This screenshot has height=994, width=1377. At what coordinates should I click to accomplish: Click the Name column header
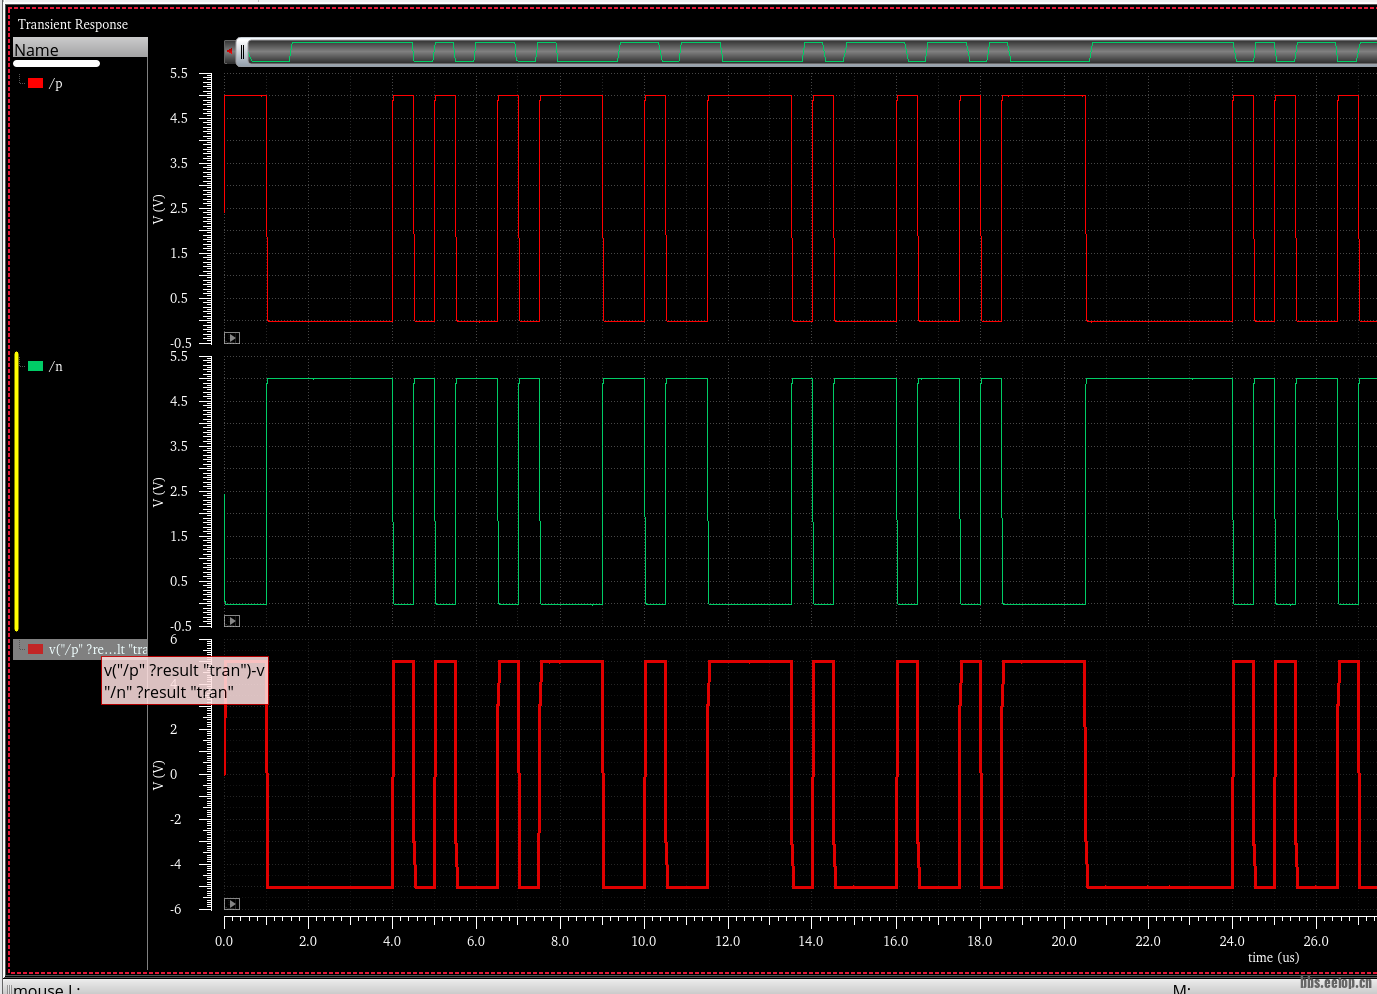[80, 49]
